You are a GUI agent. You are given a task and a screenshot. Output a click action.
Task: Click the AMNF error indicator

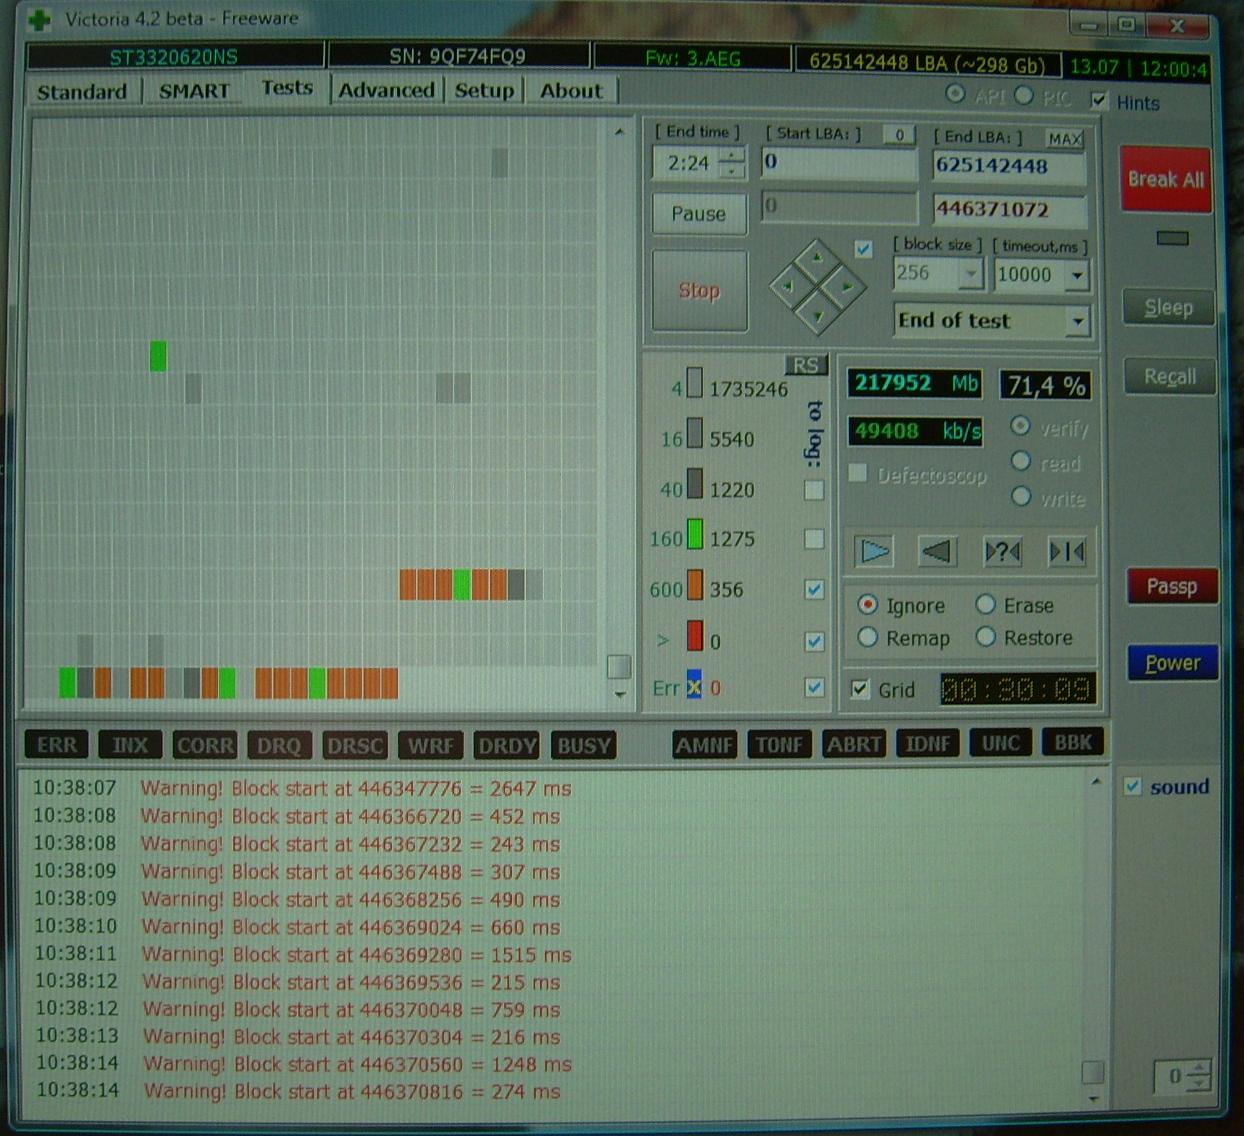click(705, 744)
